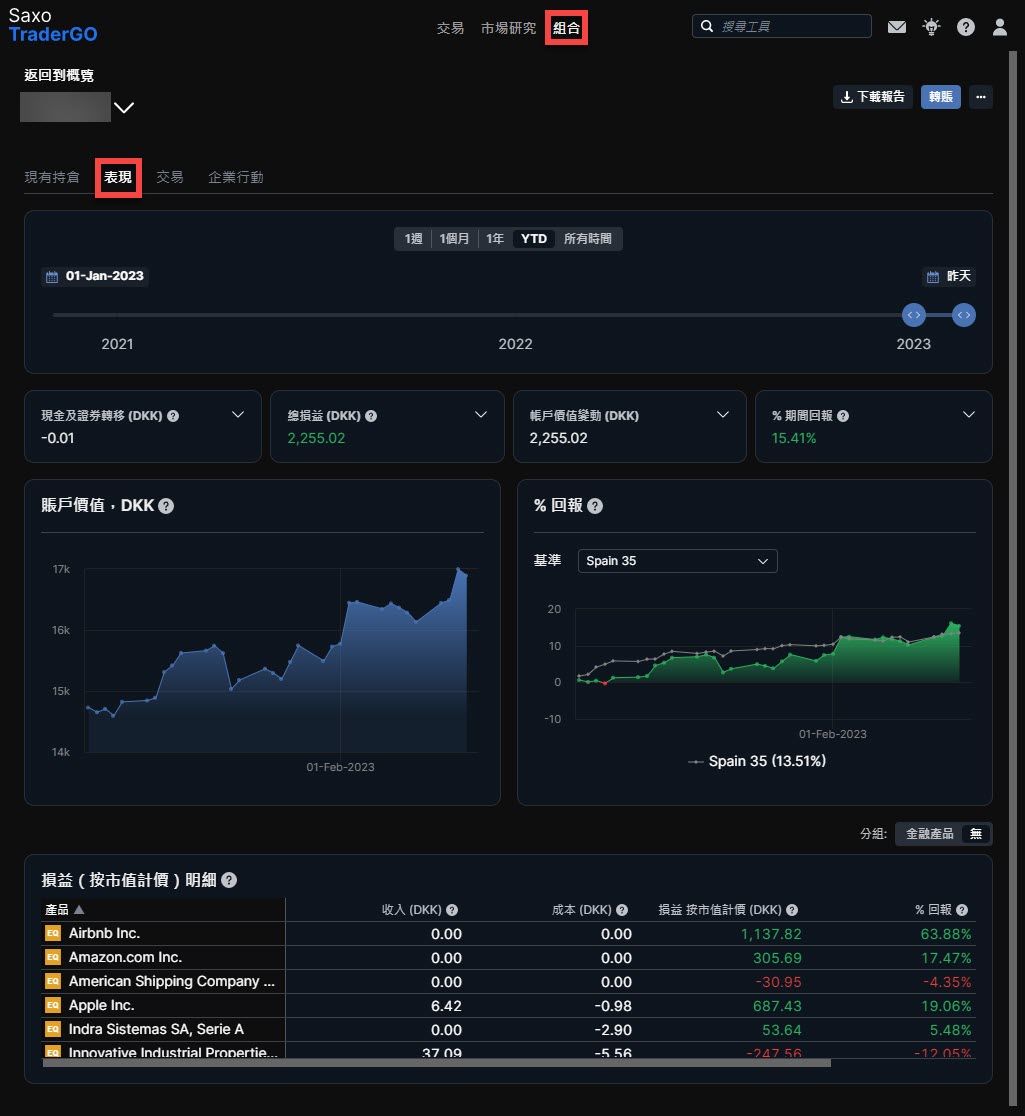The height and width of the screenshot is (1116, 1025).
Task: Expand the 總損益 (DKK) card
Action: (x=480, y=415)
